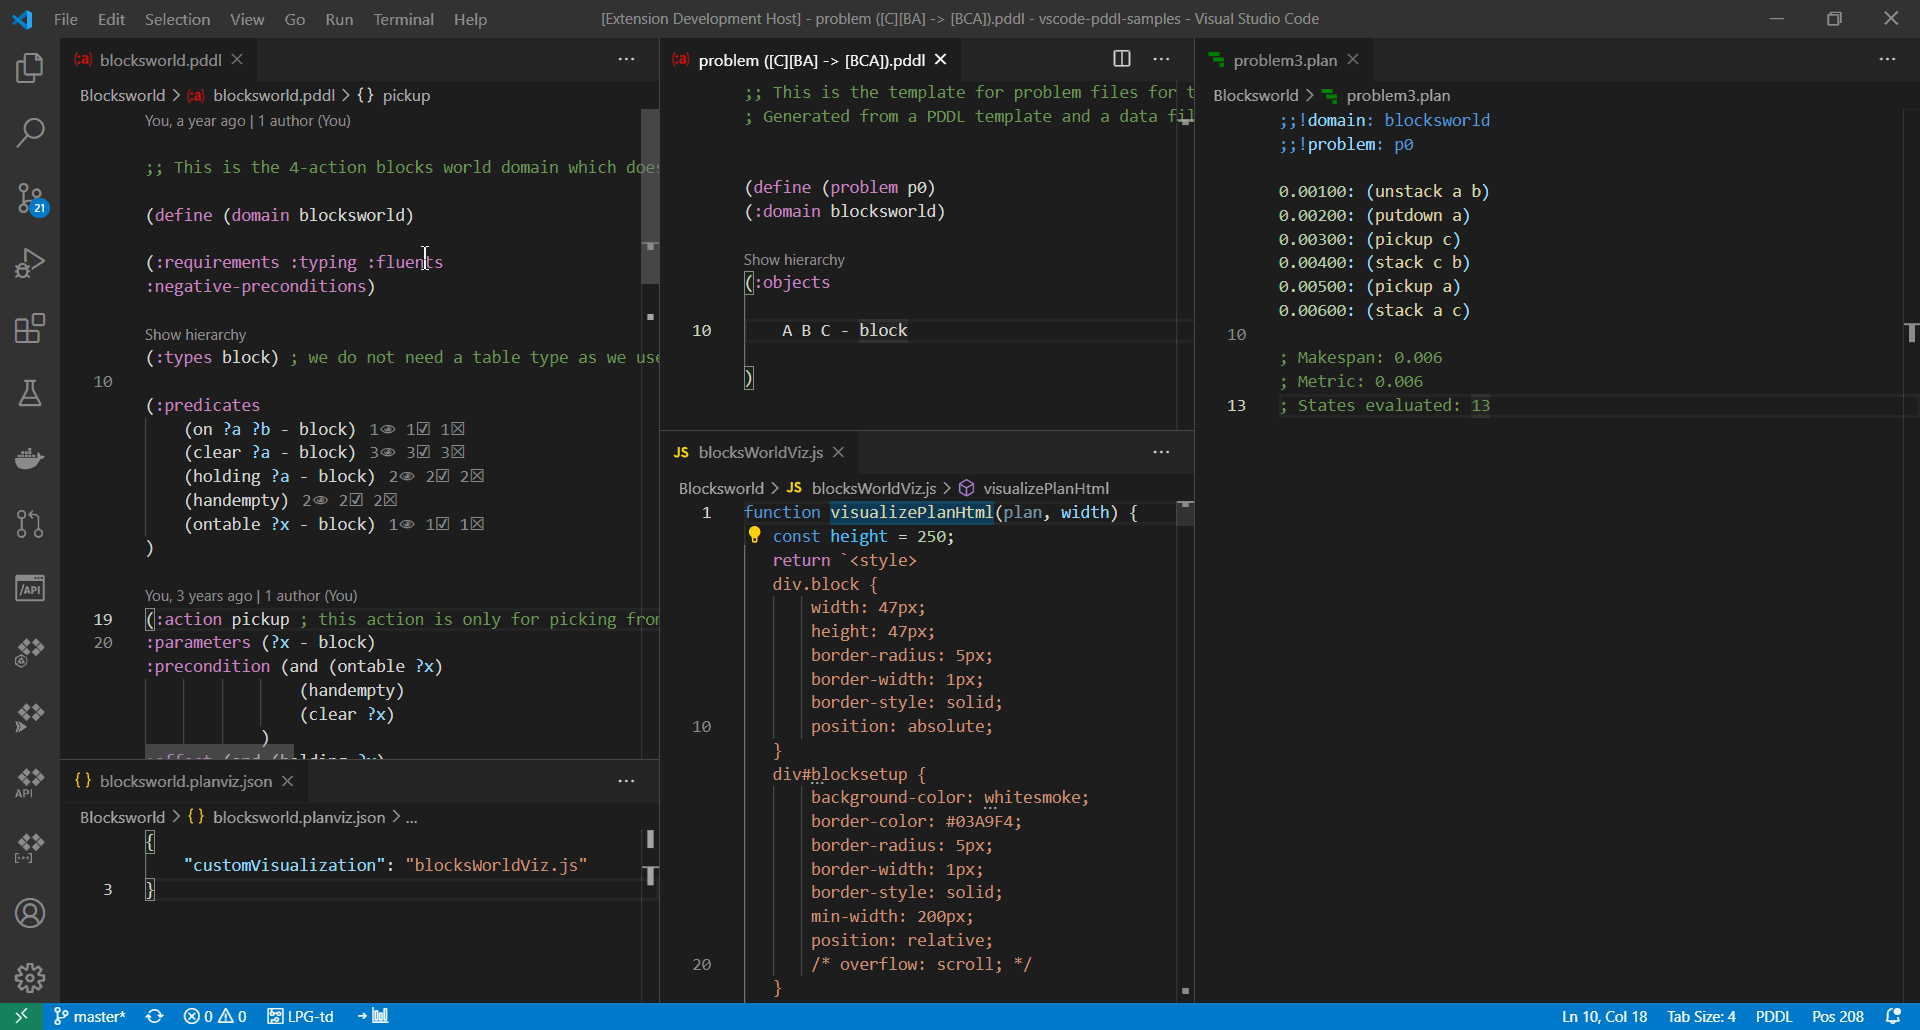Click the checked-box count beside 'clear' predicate
The width and height of the screenshot is (1920, 1030).
418,453
